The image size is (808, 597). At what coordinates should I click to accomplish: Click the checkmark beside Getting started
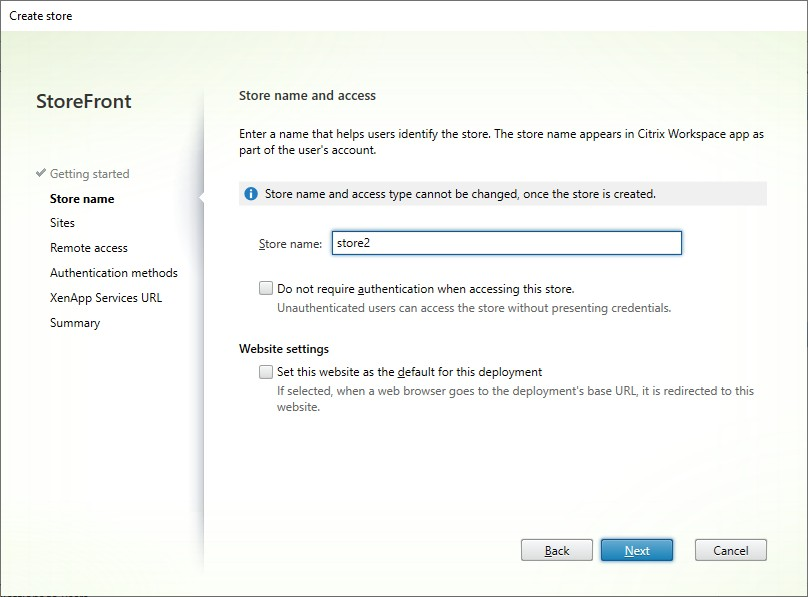point(41,174)
